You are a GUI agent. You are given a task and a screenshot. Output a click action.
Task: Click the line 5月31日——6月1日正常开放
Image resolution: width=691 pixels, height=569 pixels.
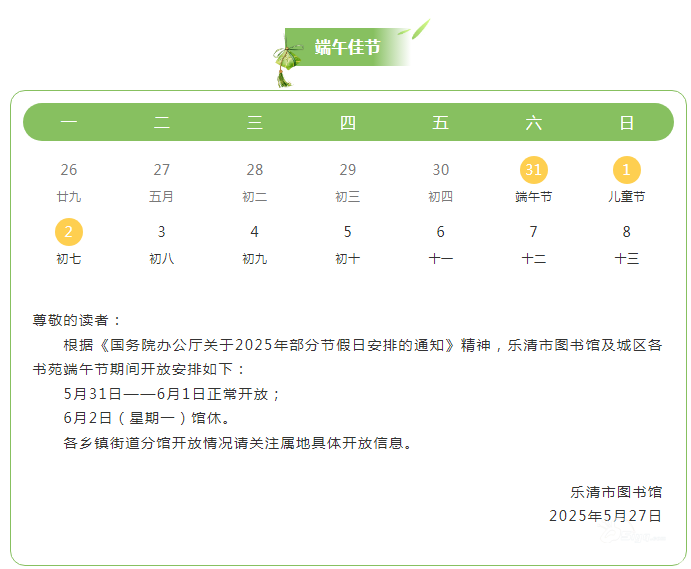[171, 394]
